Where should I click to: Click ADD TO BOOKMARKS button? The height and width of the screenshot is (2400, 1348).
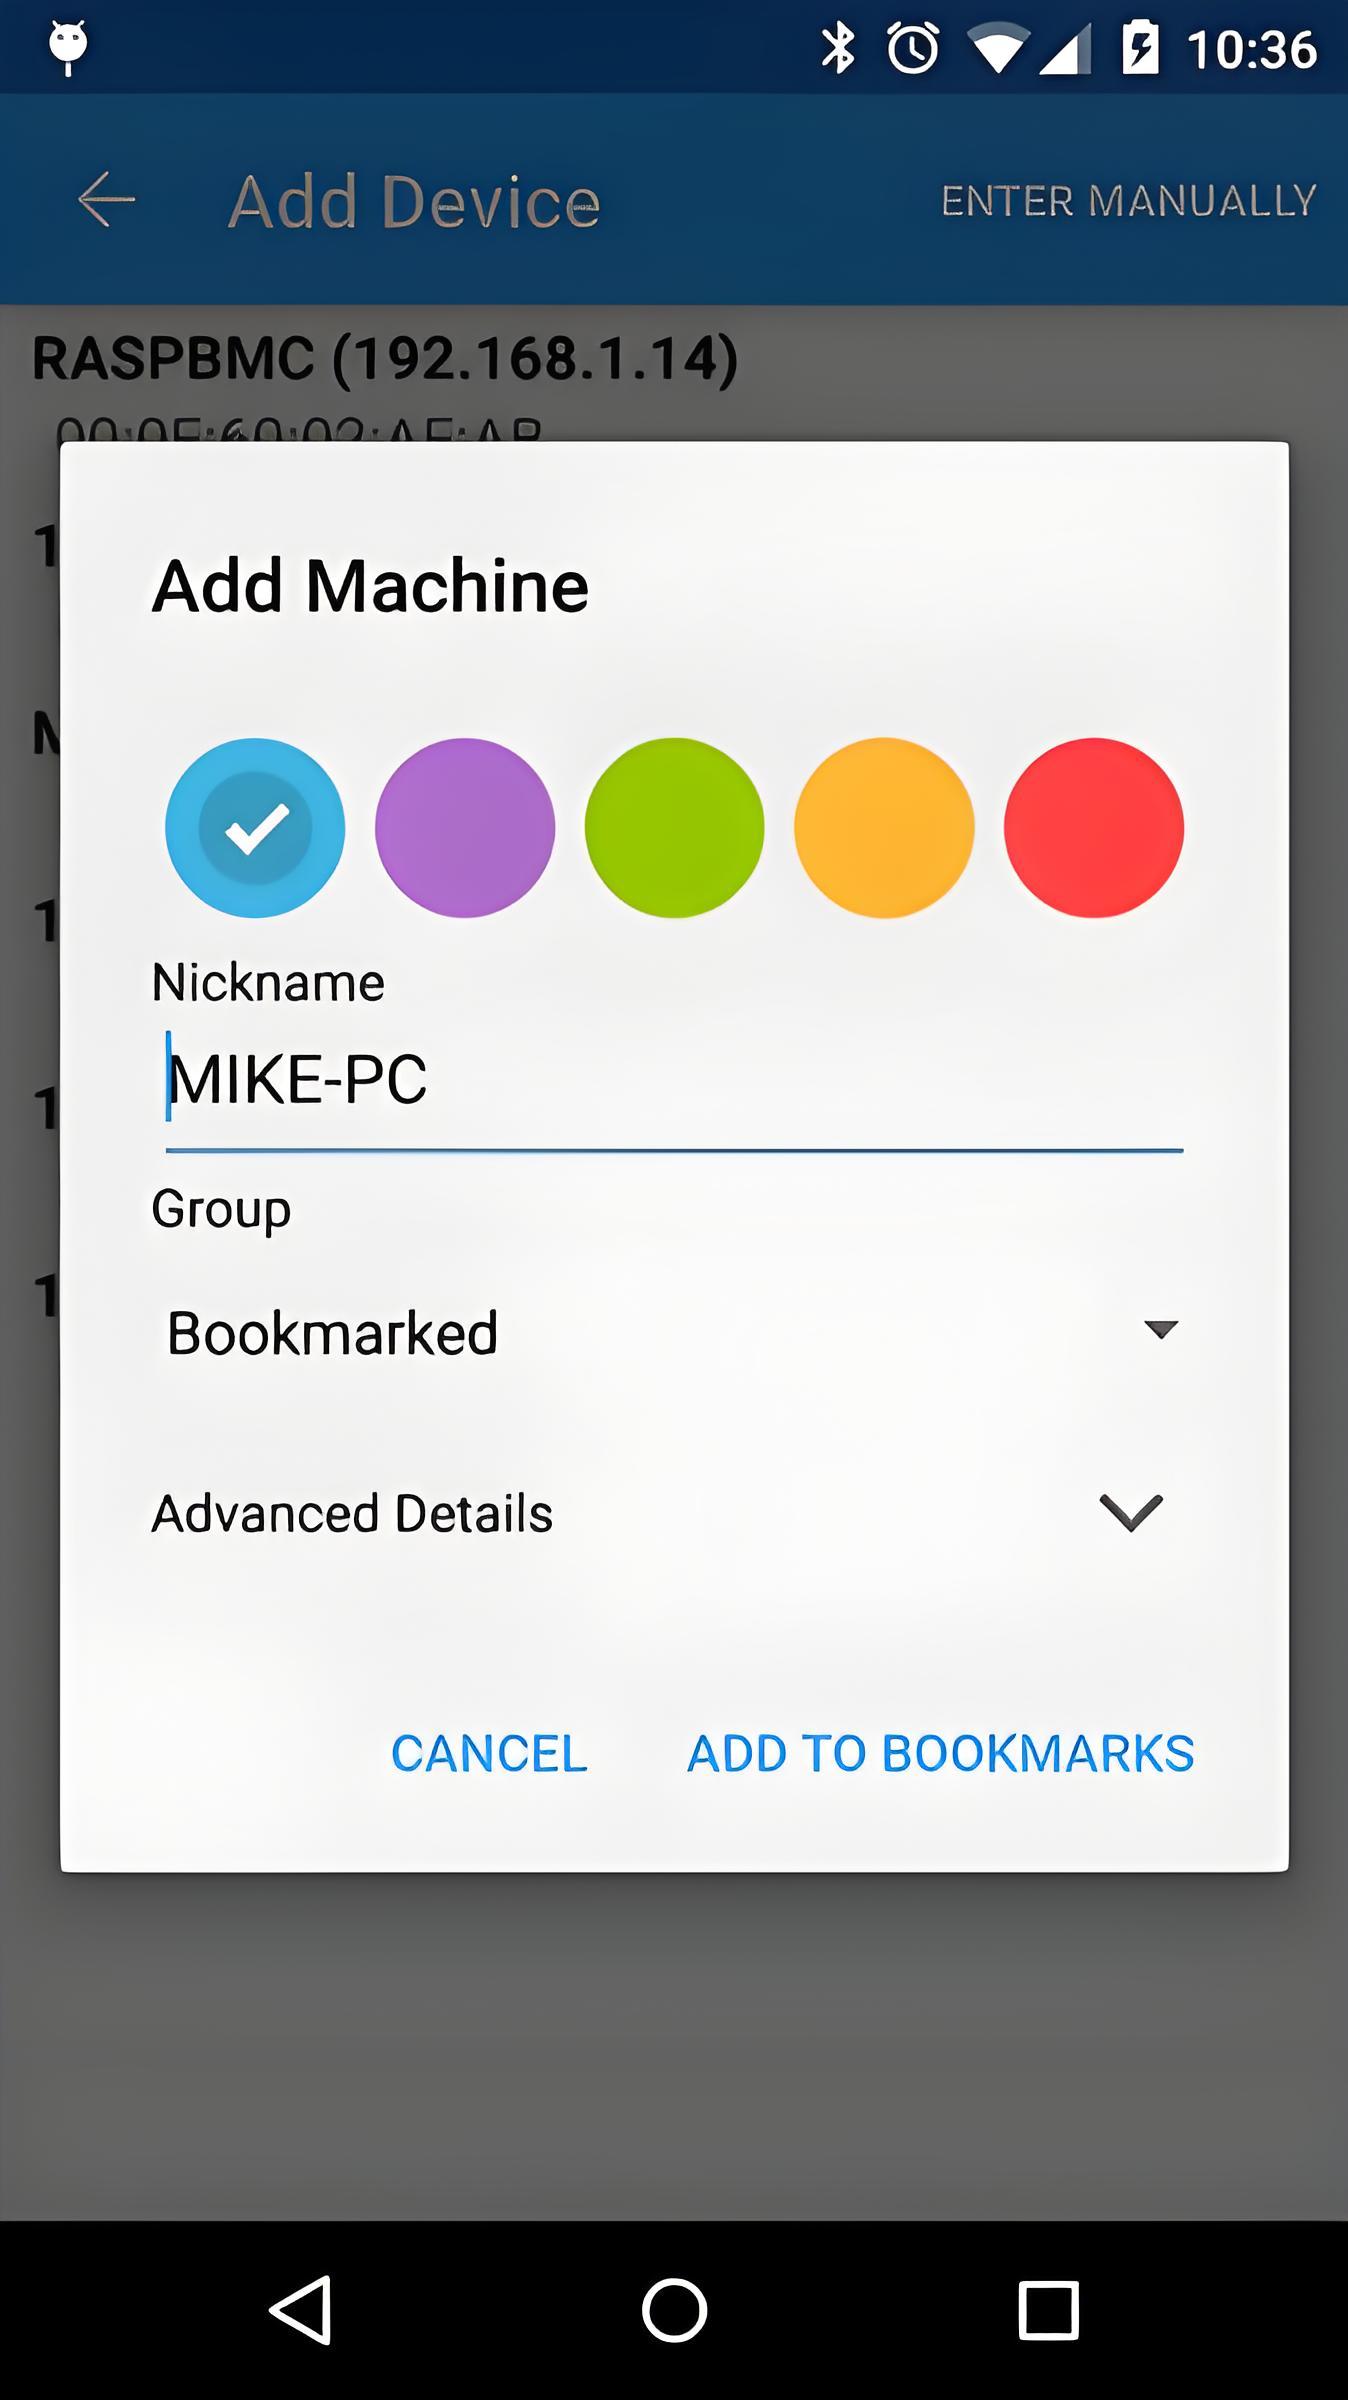pyautogui.click(x=941, y=1754)
